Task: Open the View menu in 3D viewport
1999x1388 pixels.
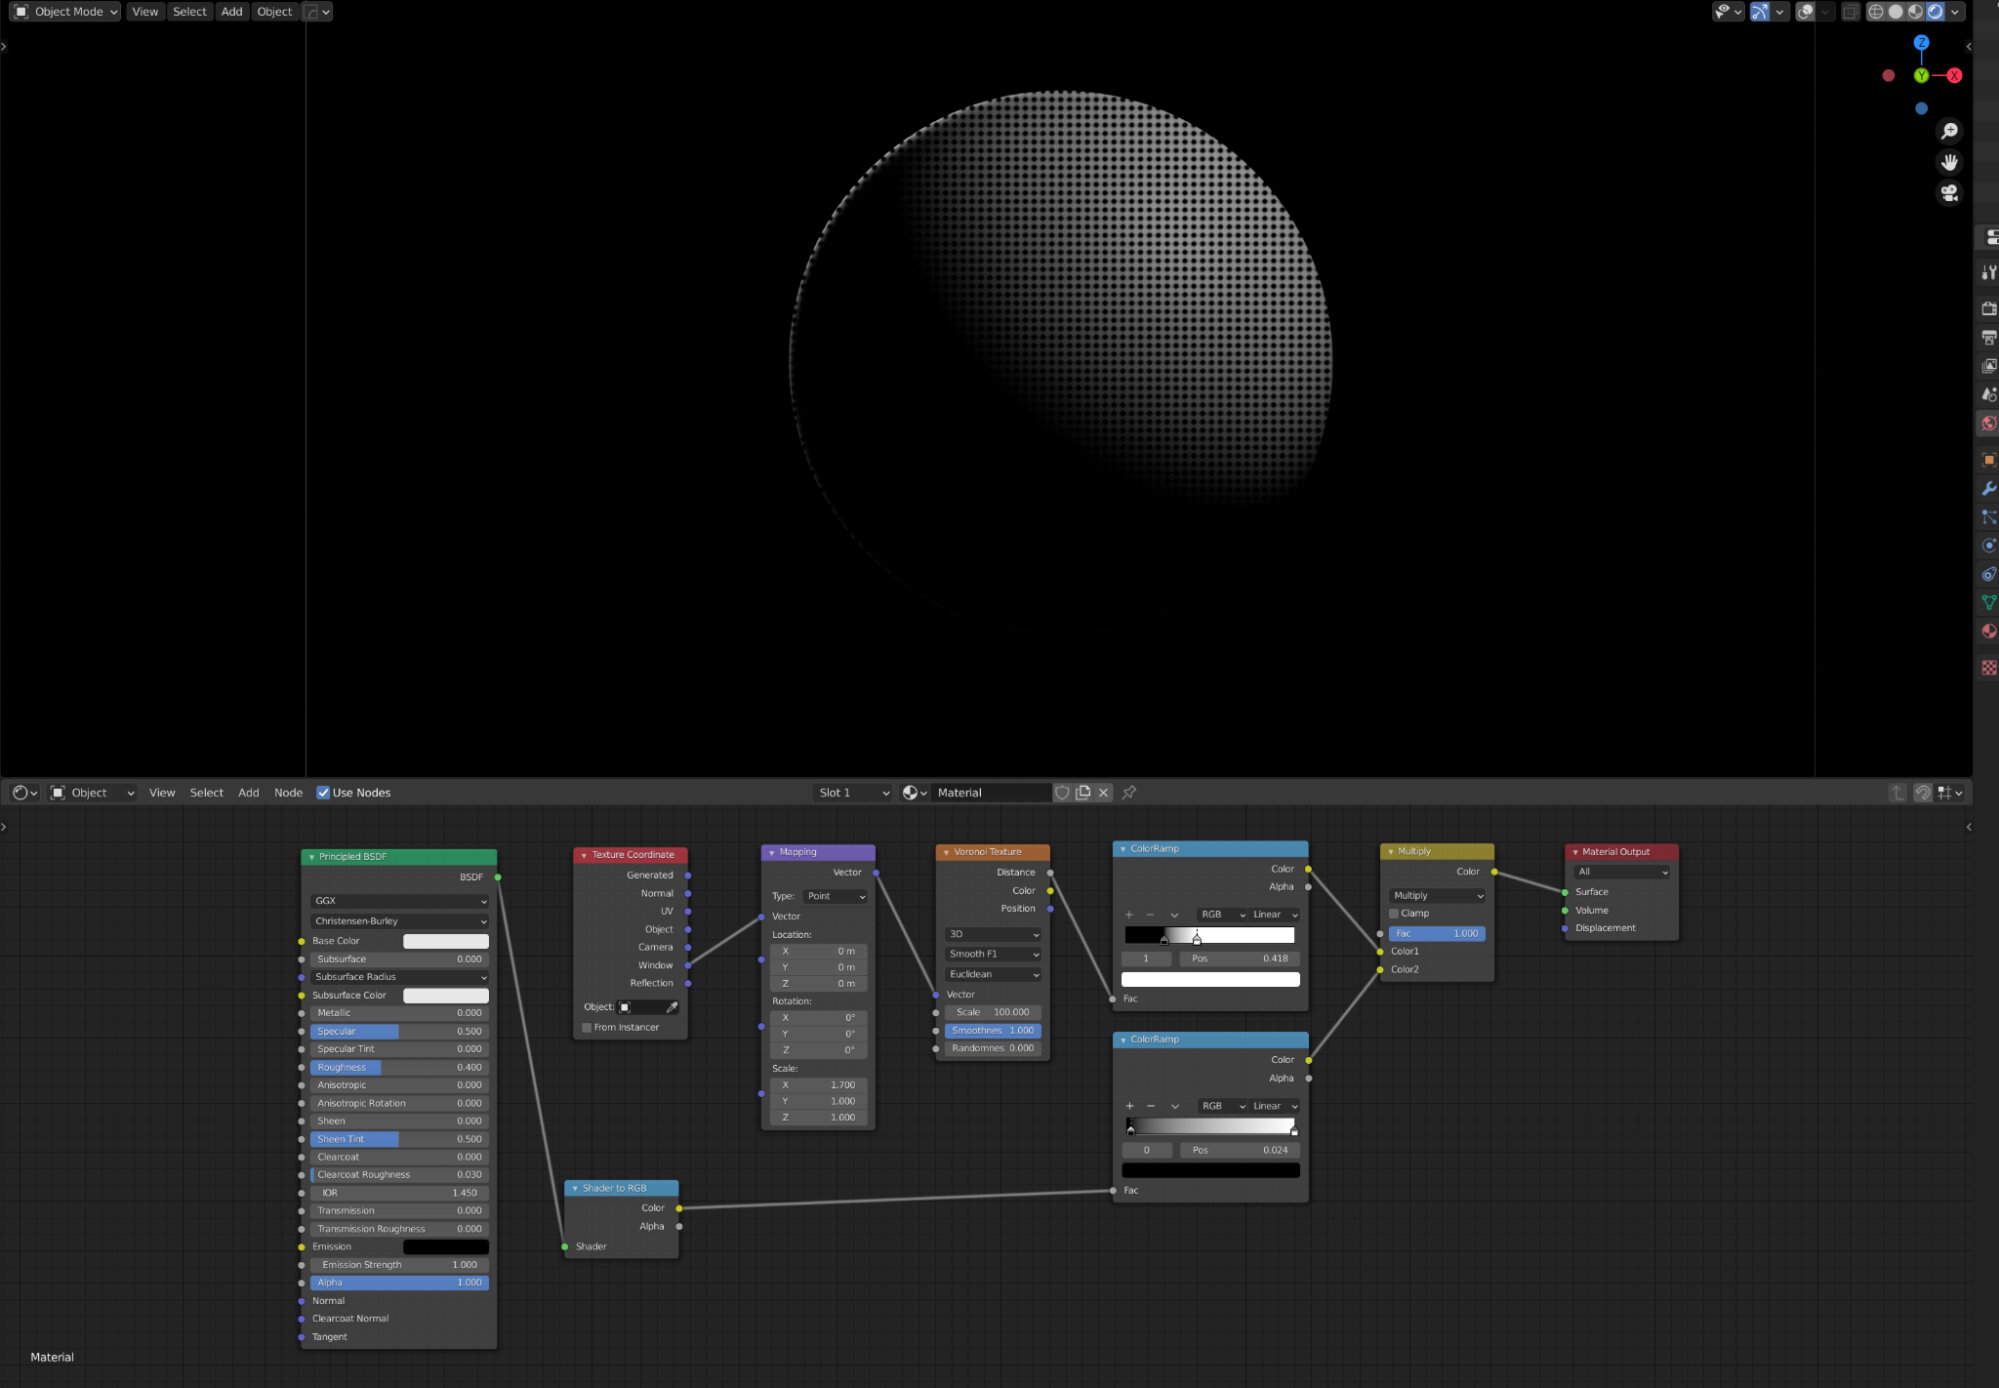Action: [x=145, y=11]
